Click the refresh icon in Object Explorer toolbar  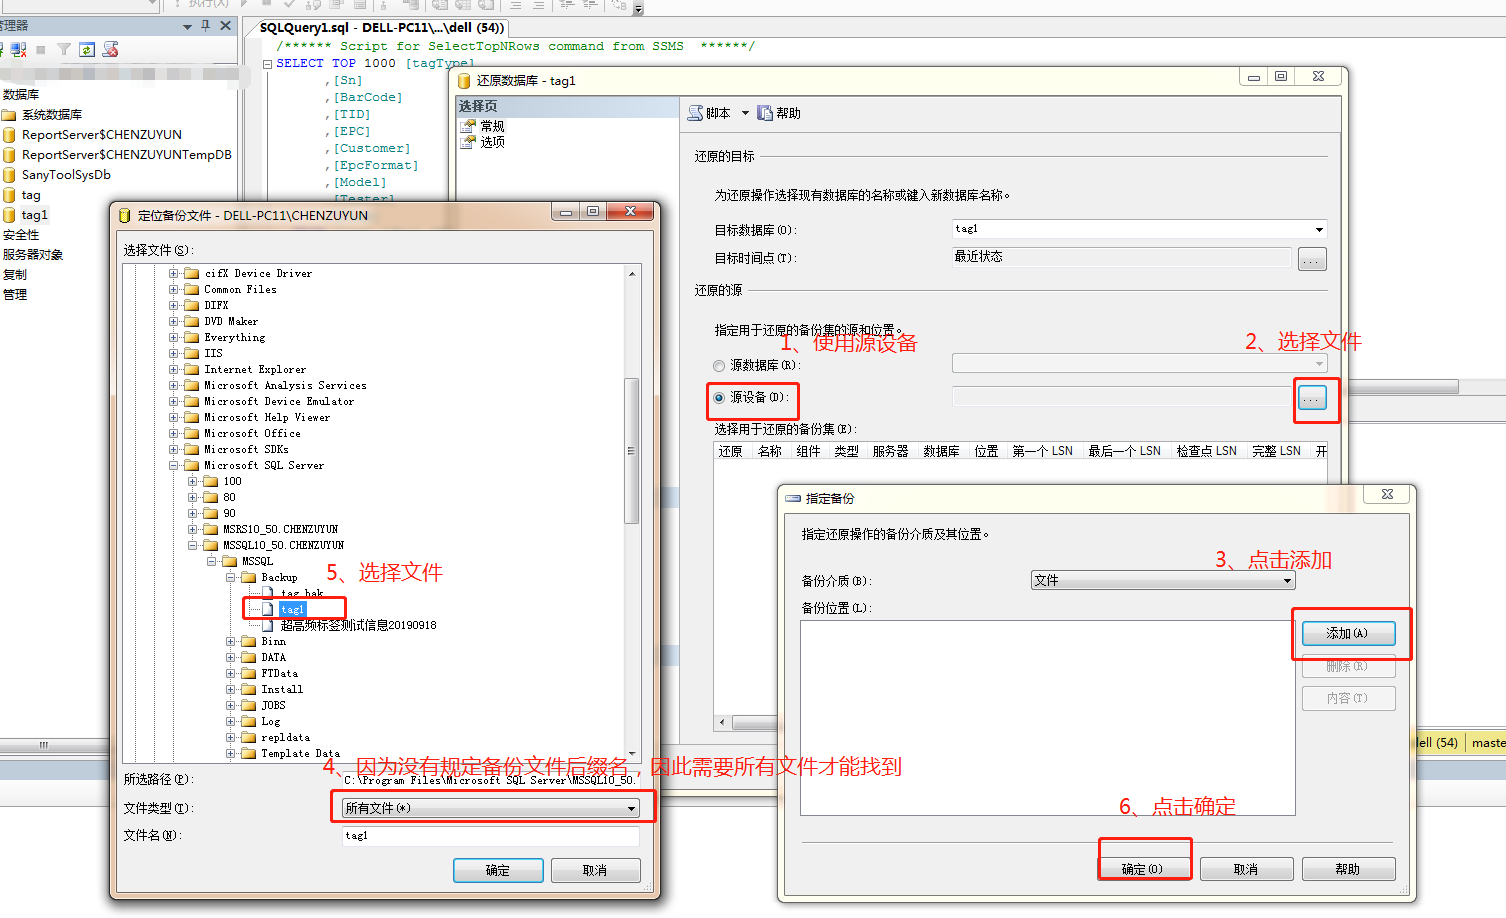[87, 49]
